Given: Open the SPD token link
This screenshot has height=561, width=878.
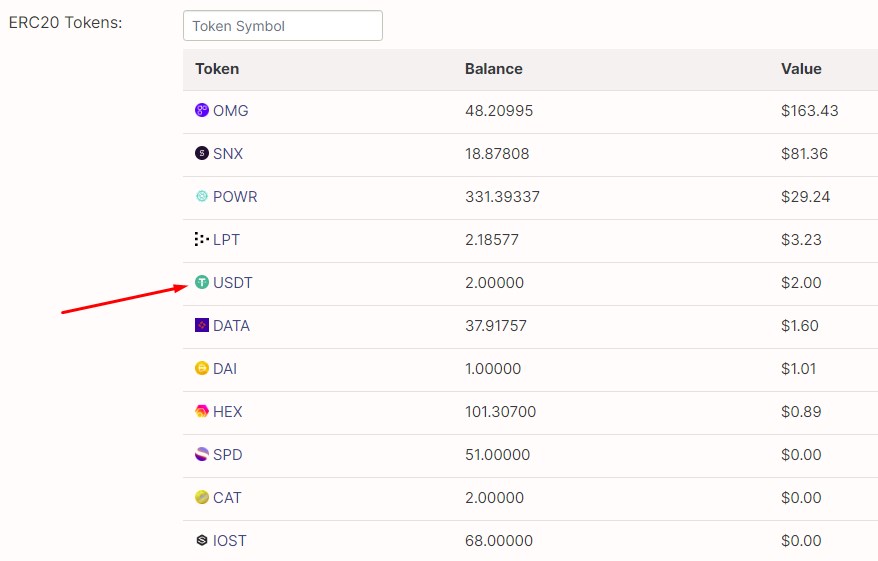Looking at the screenshot, I should pos(228,455).
